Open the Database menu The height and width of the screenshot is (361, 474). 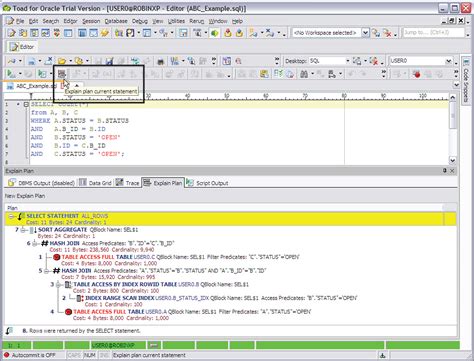tap(116, 21)
